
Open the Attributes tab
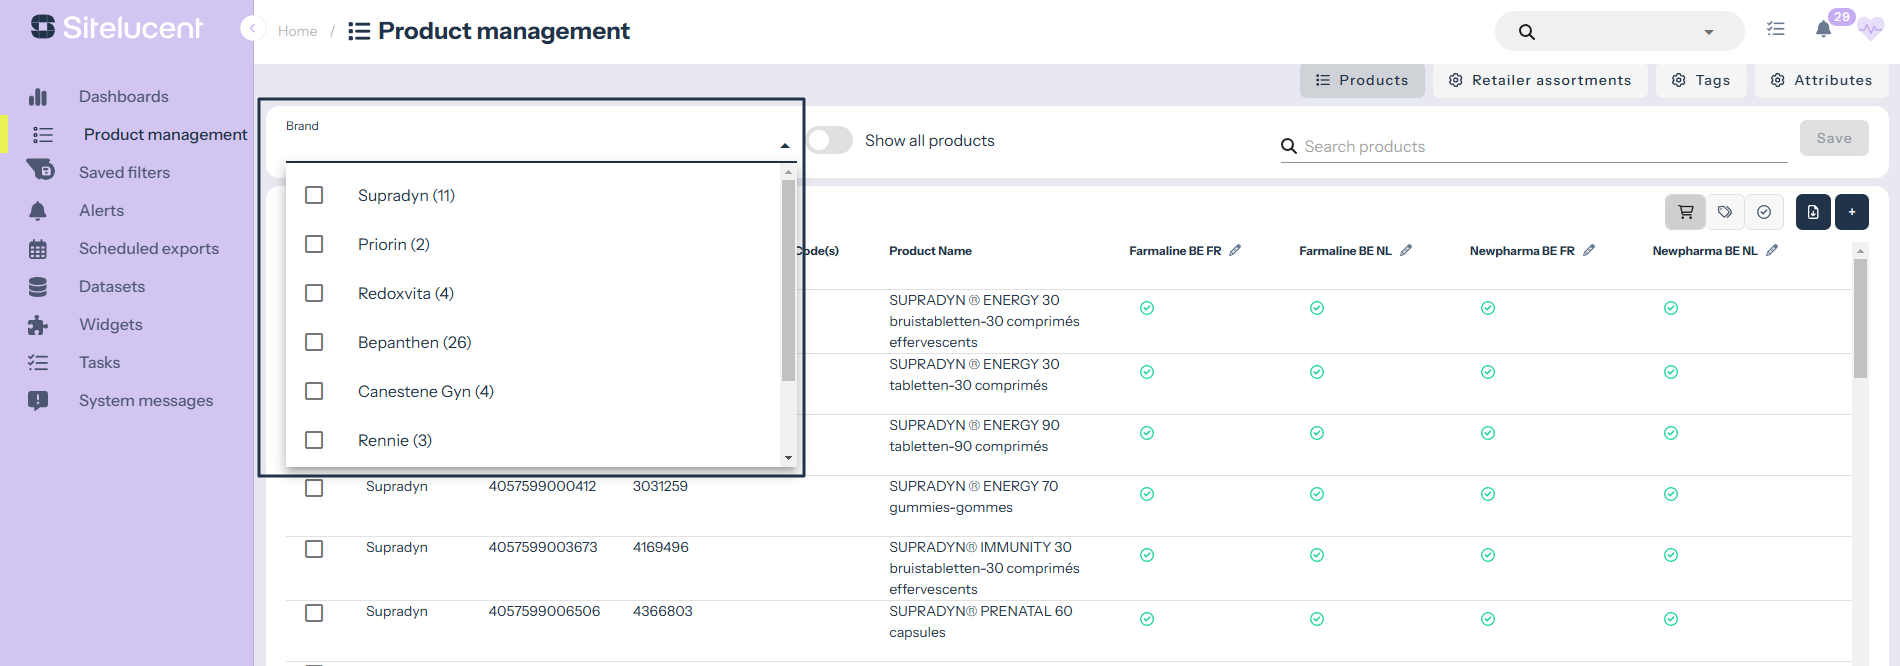pyautogui.click(x=1821, y=80)
